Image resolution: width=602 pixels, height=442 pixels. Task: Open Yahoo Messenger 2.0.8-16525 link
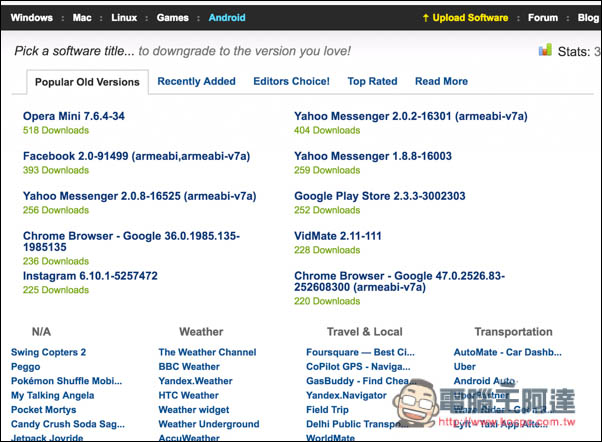click(139, 196)
